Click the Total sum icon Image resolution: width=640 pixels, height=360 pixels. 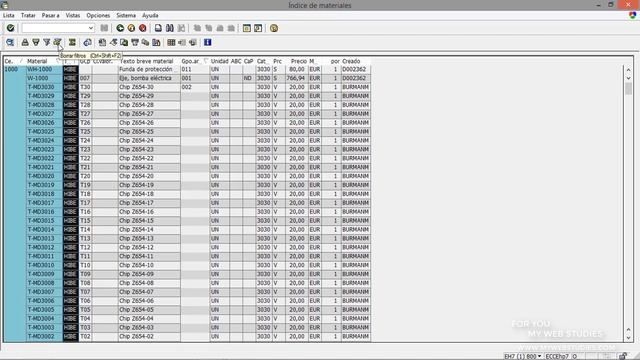coord(72,42)
